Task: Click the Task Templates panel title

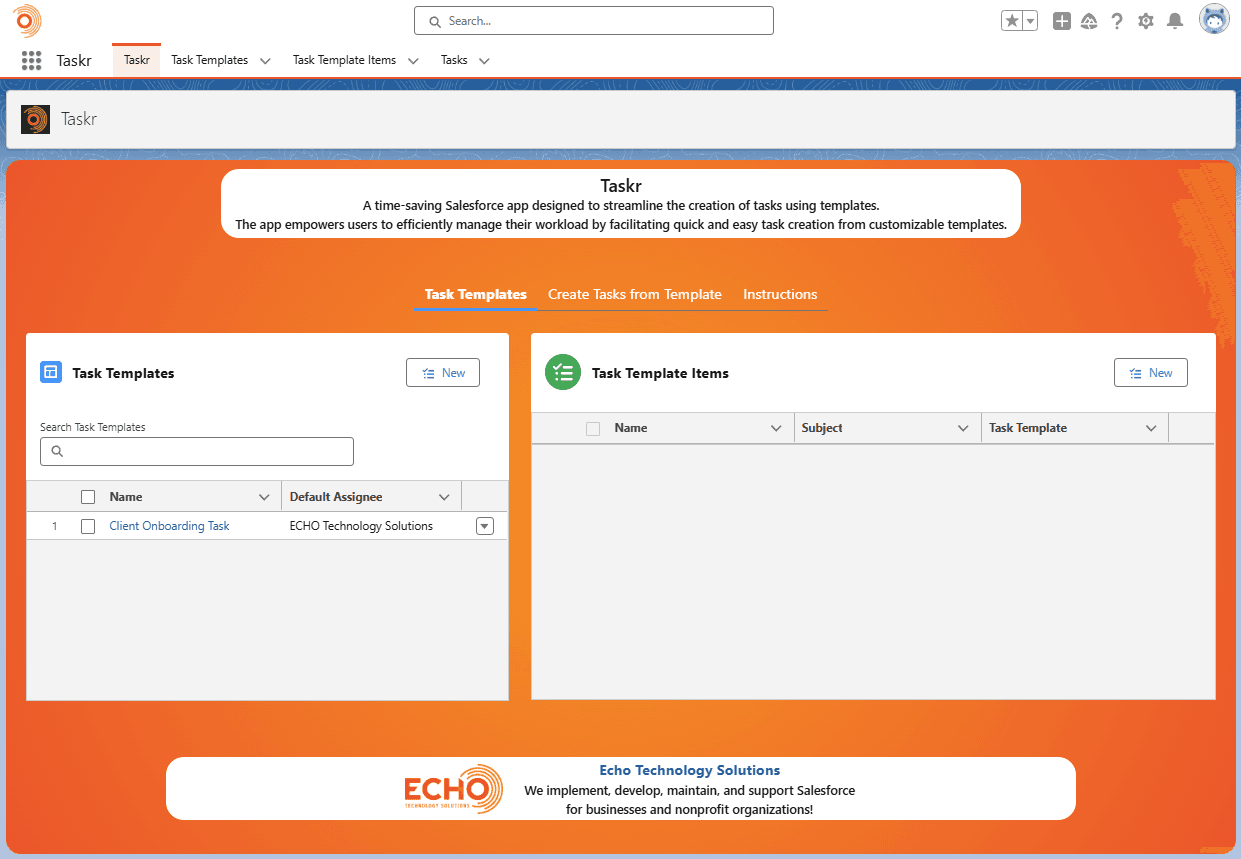Action: pyautogui.click(x=123, y=373)
